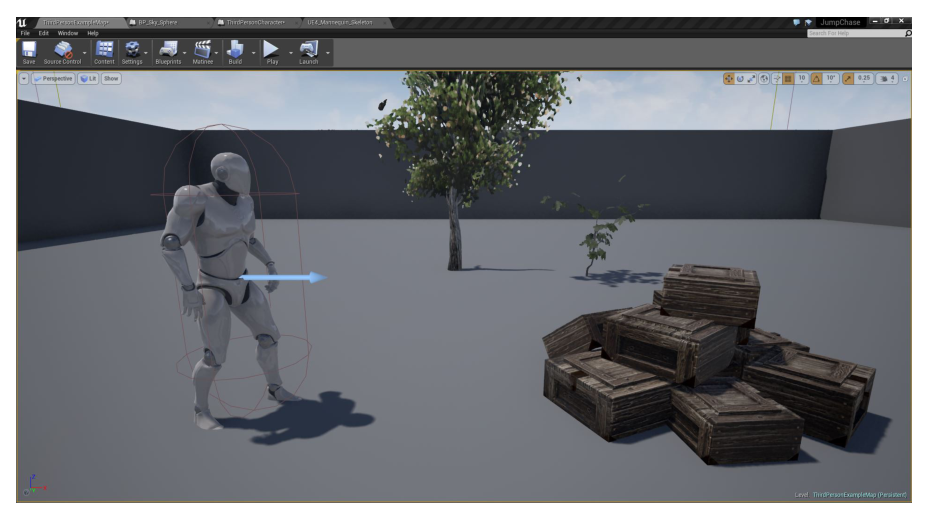929x520 pixels.
Task: Click the Save toolbar icon
Action: coord(28,49)
